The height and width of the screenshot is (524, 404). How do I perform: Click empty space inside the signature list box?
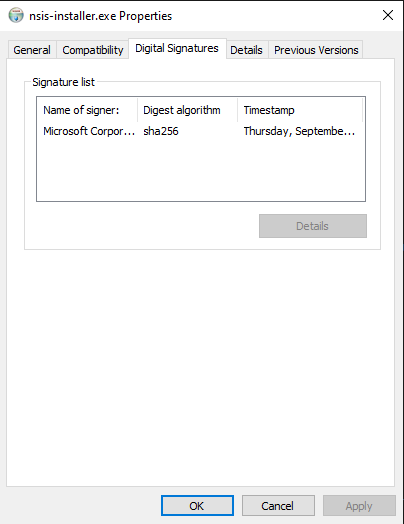200,170
